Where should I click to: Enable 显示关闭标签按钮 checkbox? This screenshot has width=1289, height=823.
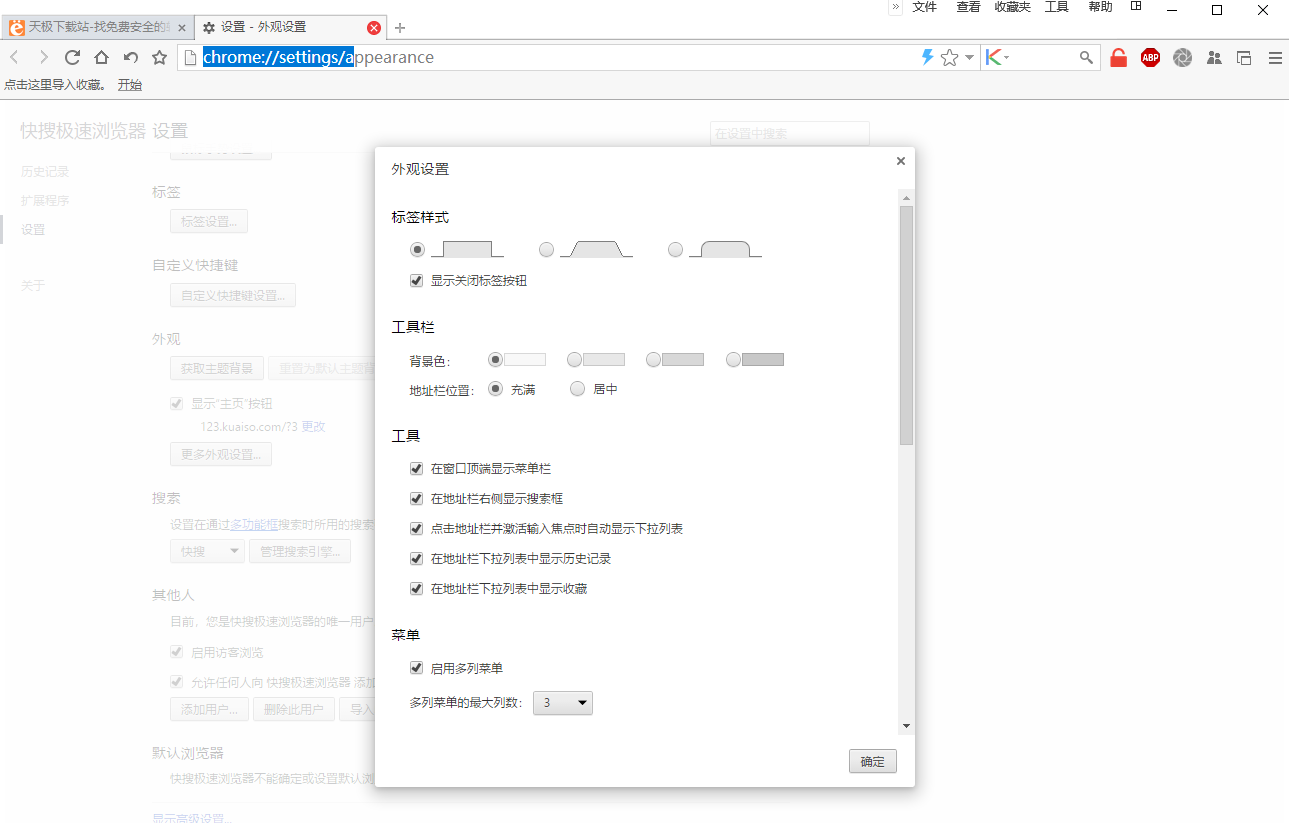click(x=416, y=280)
